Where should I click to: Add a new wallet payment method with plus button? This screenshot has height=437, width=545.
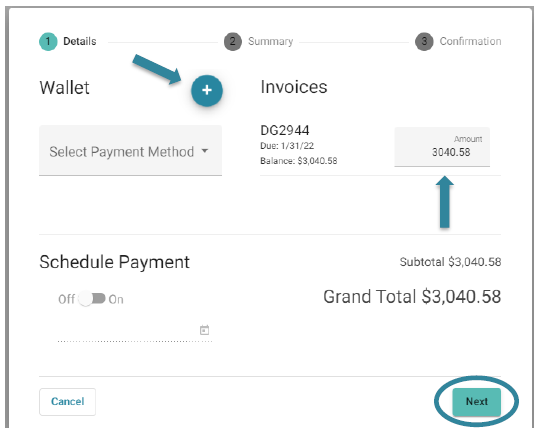(207, 90)
